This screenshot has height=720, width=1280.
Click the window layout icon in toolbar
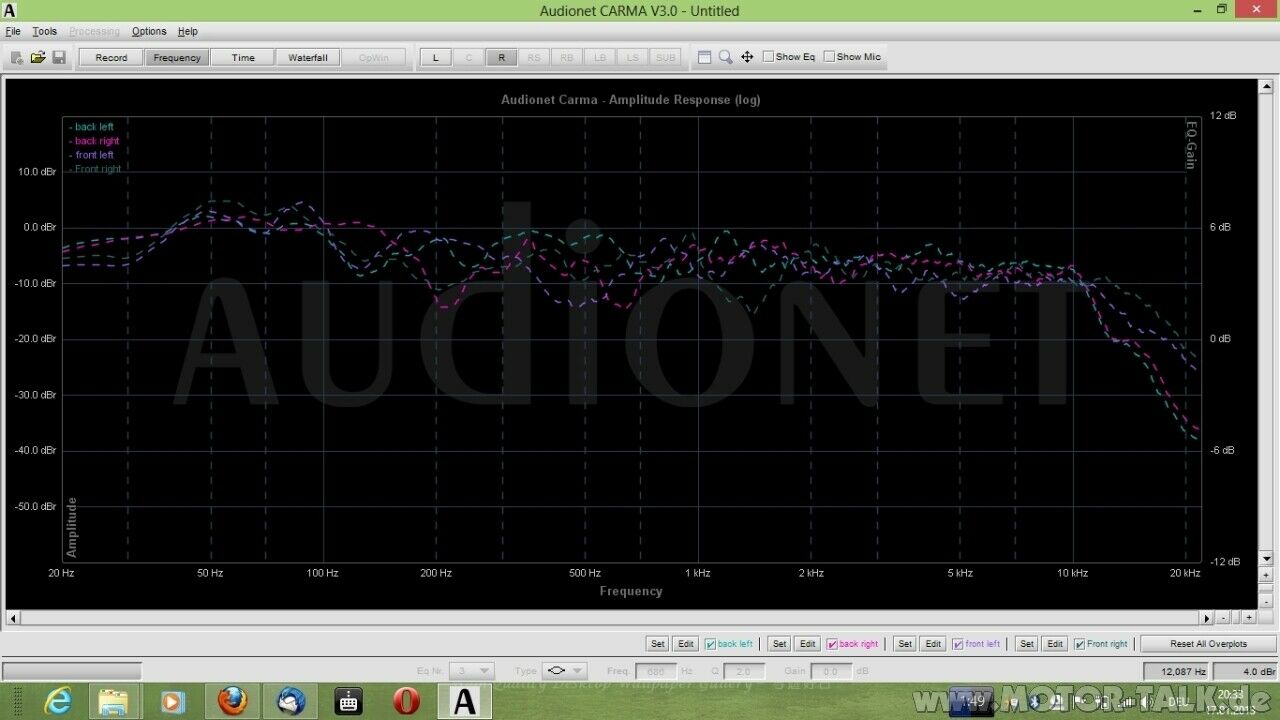(704, 57)
